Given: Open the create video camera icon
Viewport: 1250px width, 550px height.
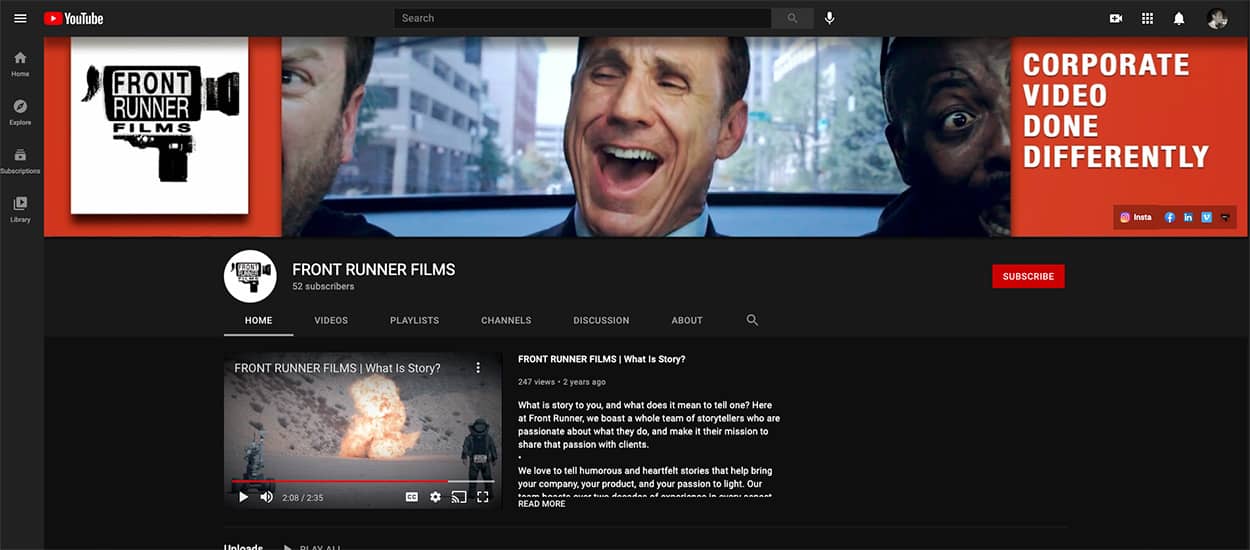Looking at the screenshot, I should coord(1116,18).
